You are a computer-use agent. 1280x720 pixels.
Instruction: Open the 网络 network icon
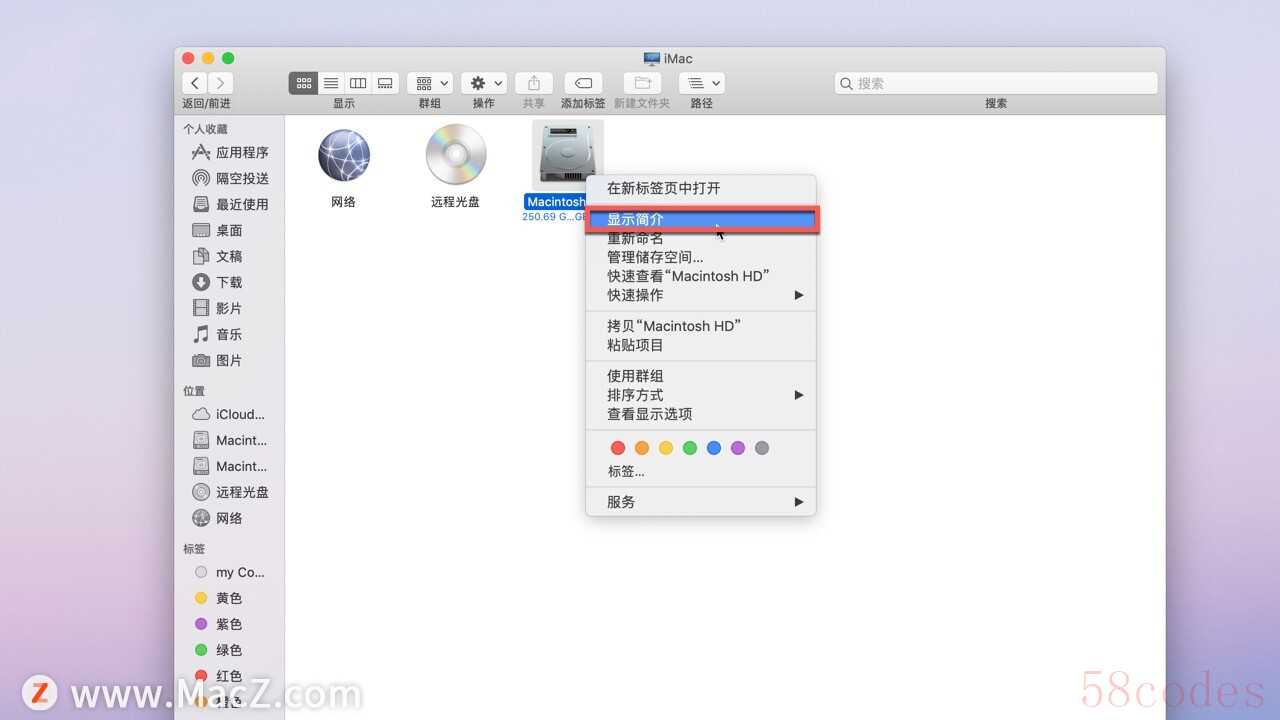click(x=343, y=158)
